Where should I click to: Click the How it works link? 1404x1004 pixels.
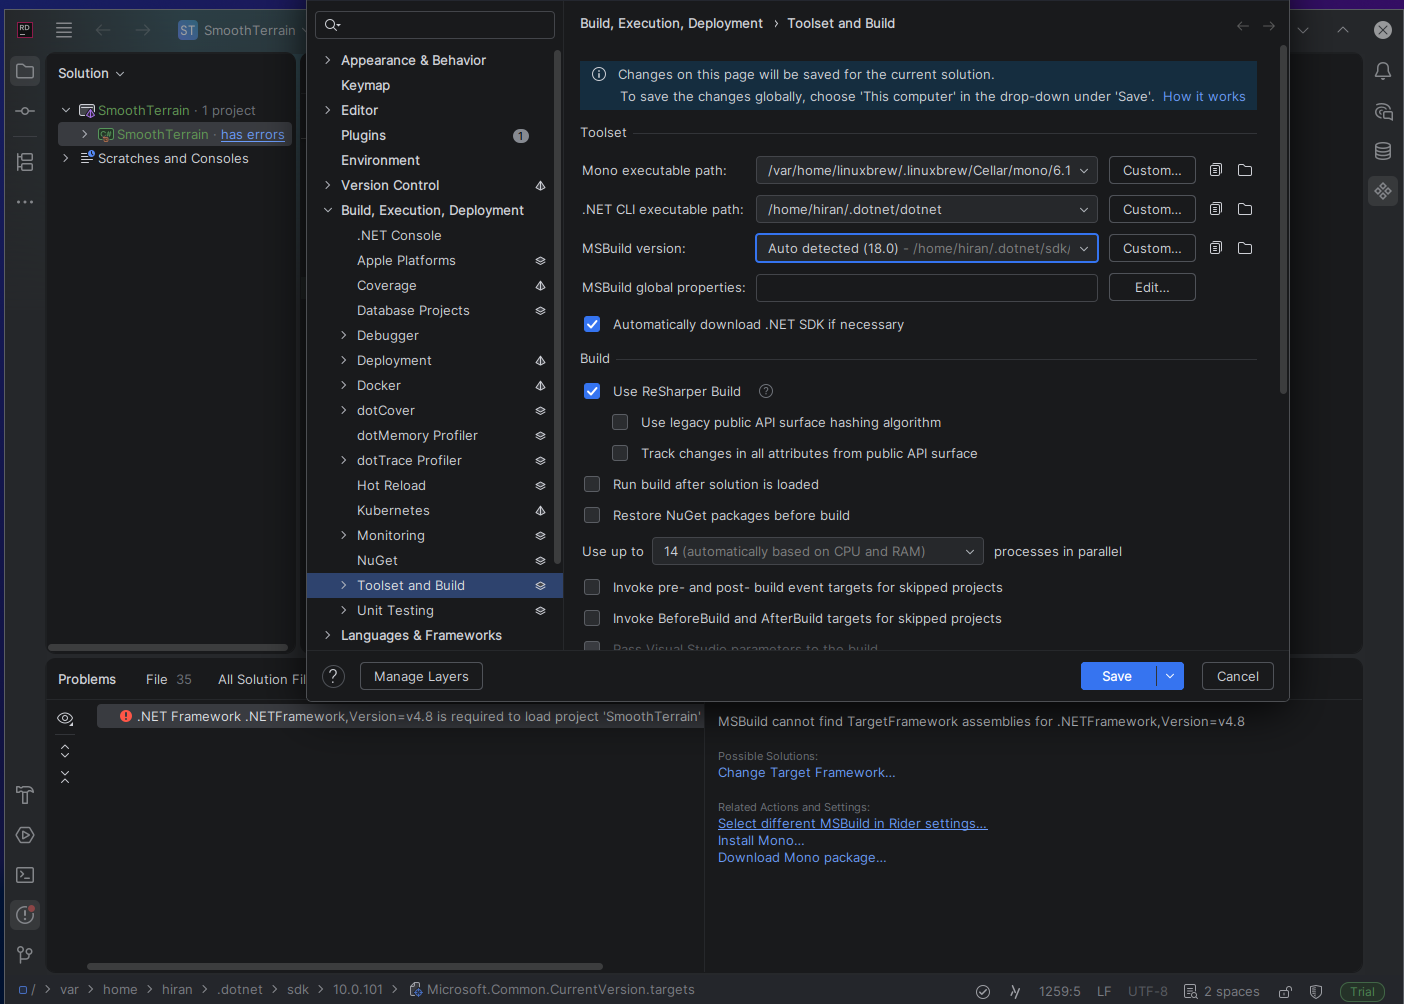(x=1204, y=96)
